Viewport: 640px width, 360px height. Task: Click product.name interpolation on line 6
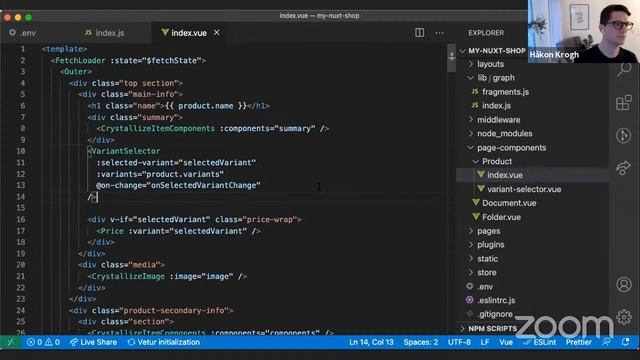pos(206,106)
